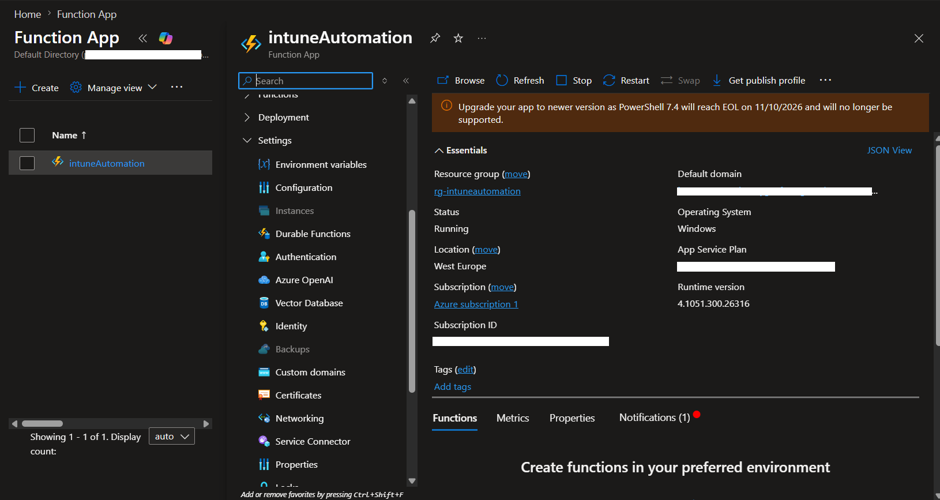Click the sidebar menu vertical scrollbar thumb

tap(412, 301)
